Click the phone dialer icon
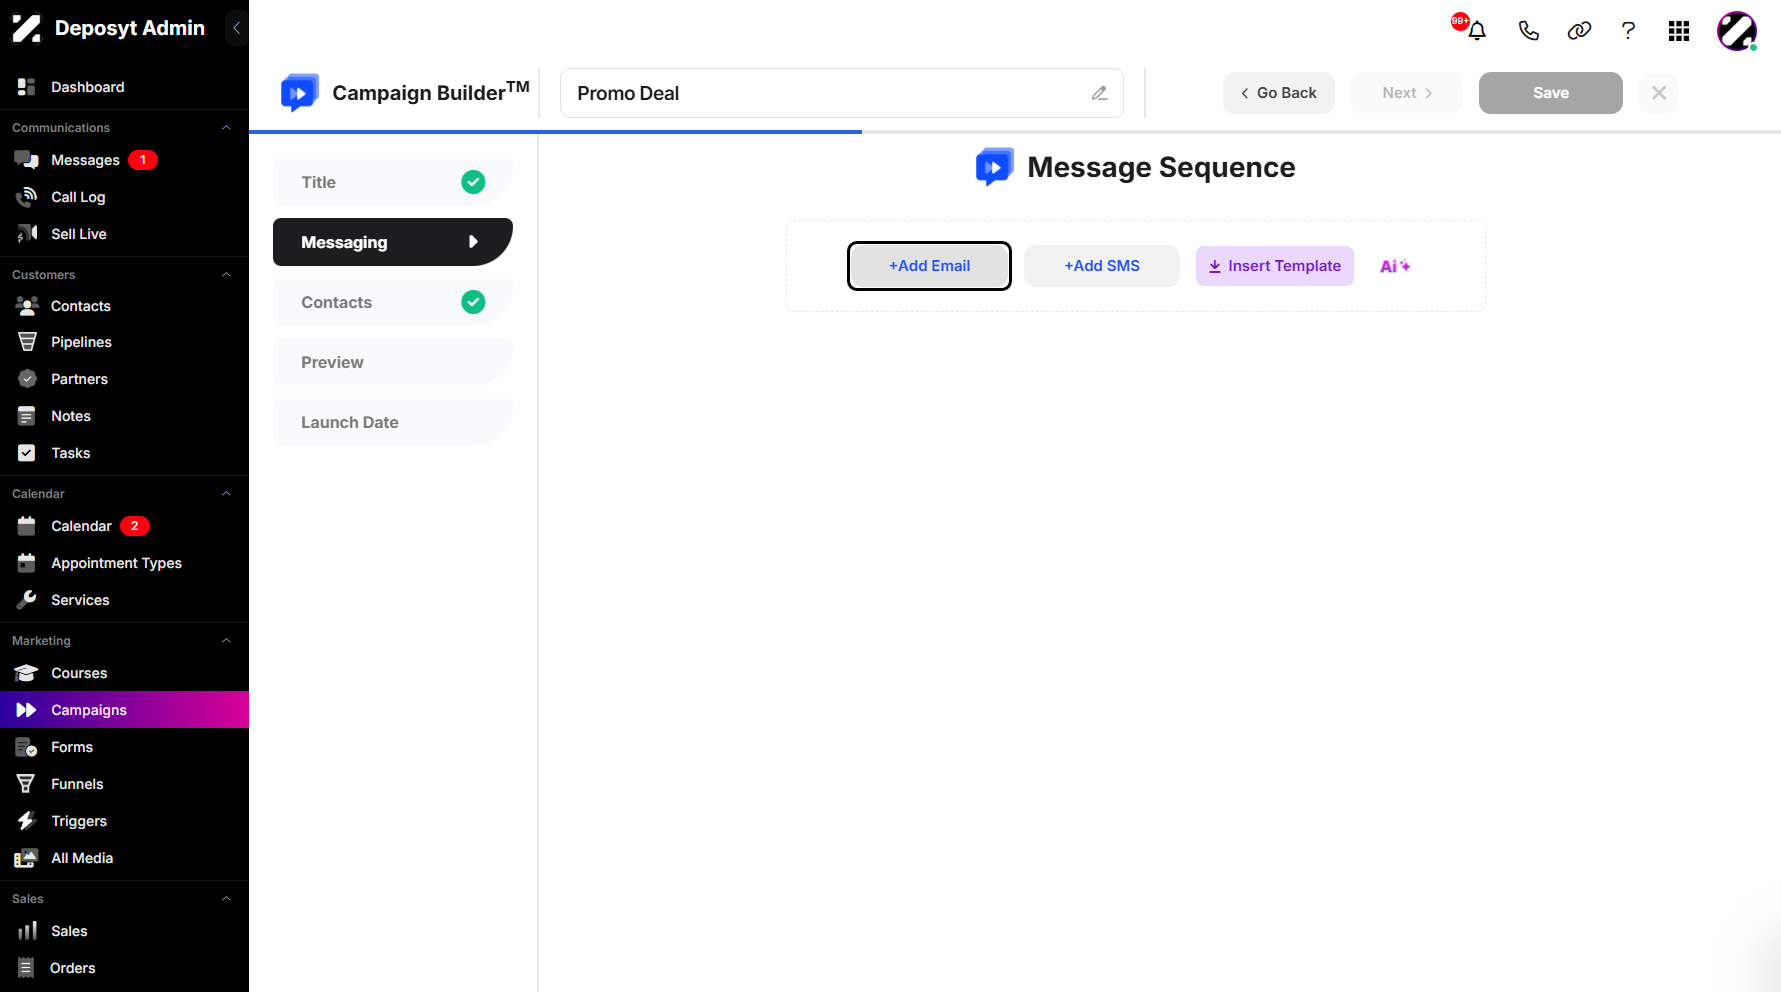 (x=1528, y=31)
